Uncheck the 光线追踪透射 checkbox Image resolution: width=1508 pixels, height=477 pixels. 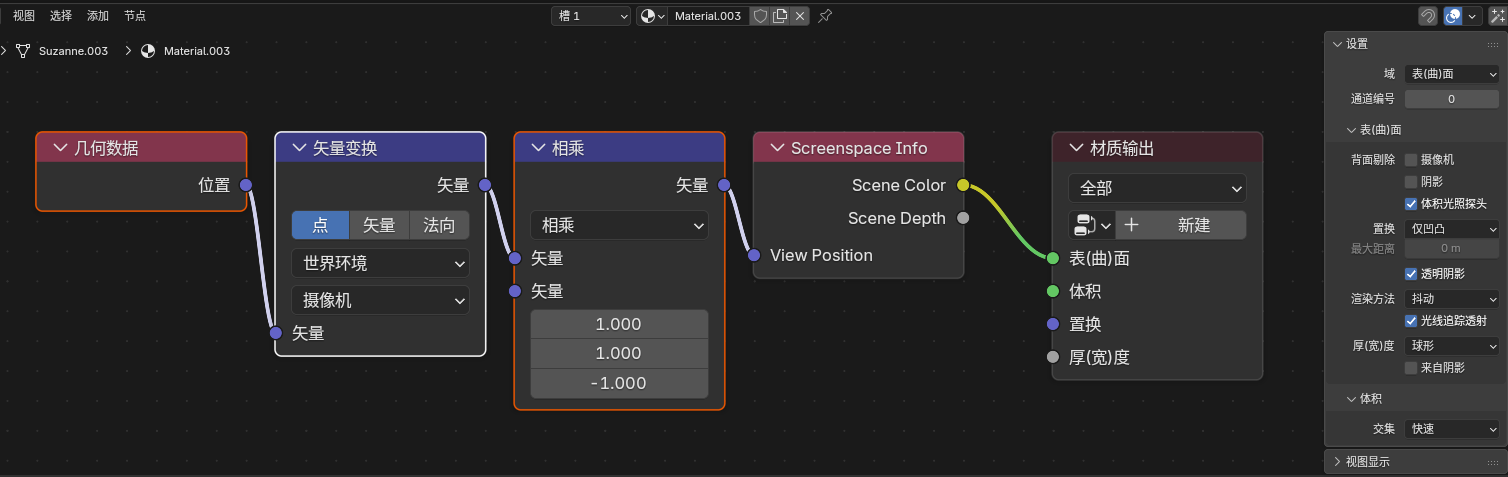[1411, 321]
